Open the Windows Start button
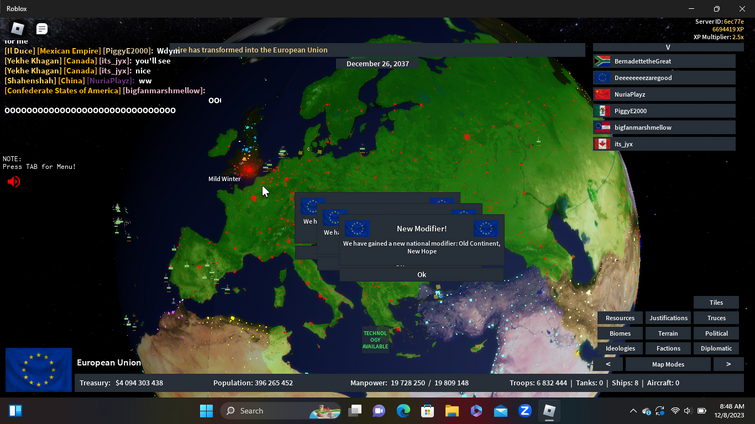Image resolution: width=755 pixels, height=424 pixels. 207,411
